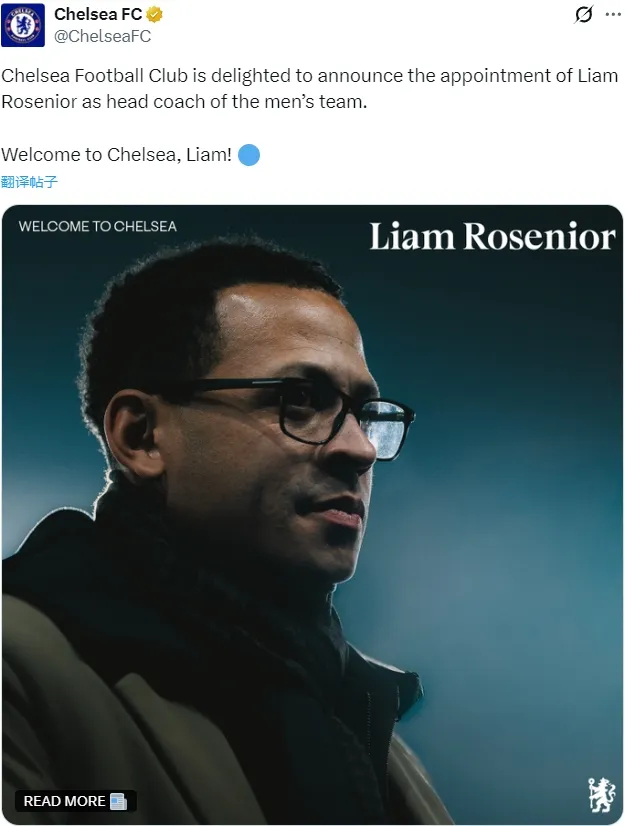The width and height of the screenshot is (625, 826).
Task: Click the Chelsea FC profile avatar
Action: [23, 25]
